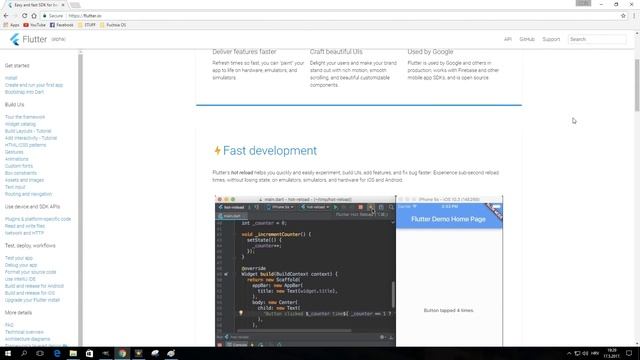Open Task View on the taskbar
This screenshot has height=360, width=640.
(x=40, y=353)
